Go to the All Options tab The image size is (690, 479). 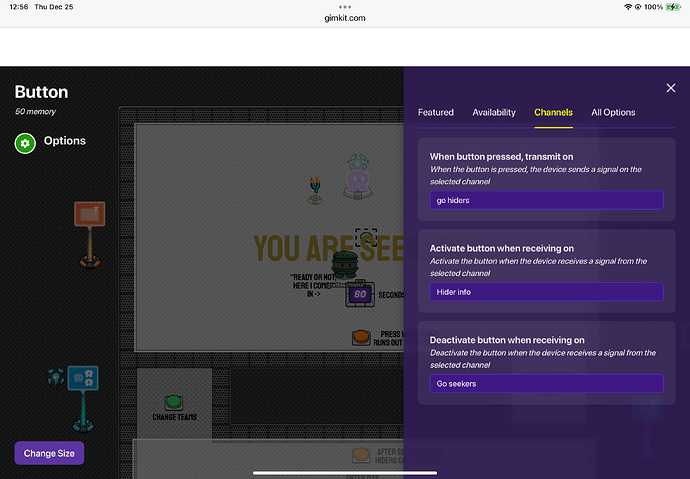[x=613, y=113]
